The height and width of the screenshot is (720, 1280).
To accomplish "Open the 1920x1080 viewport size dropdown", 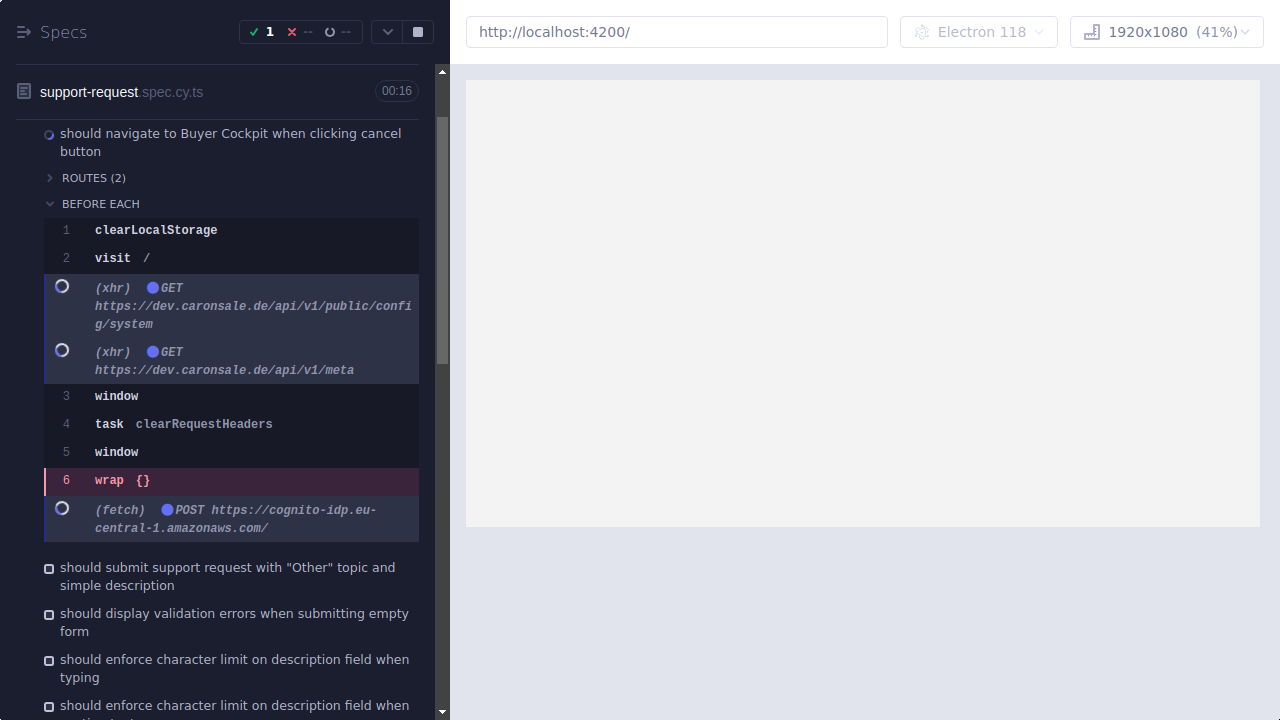I will point(1166,31).
